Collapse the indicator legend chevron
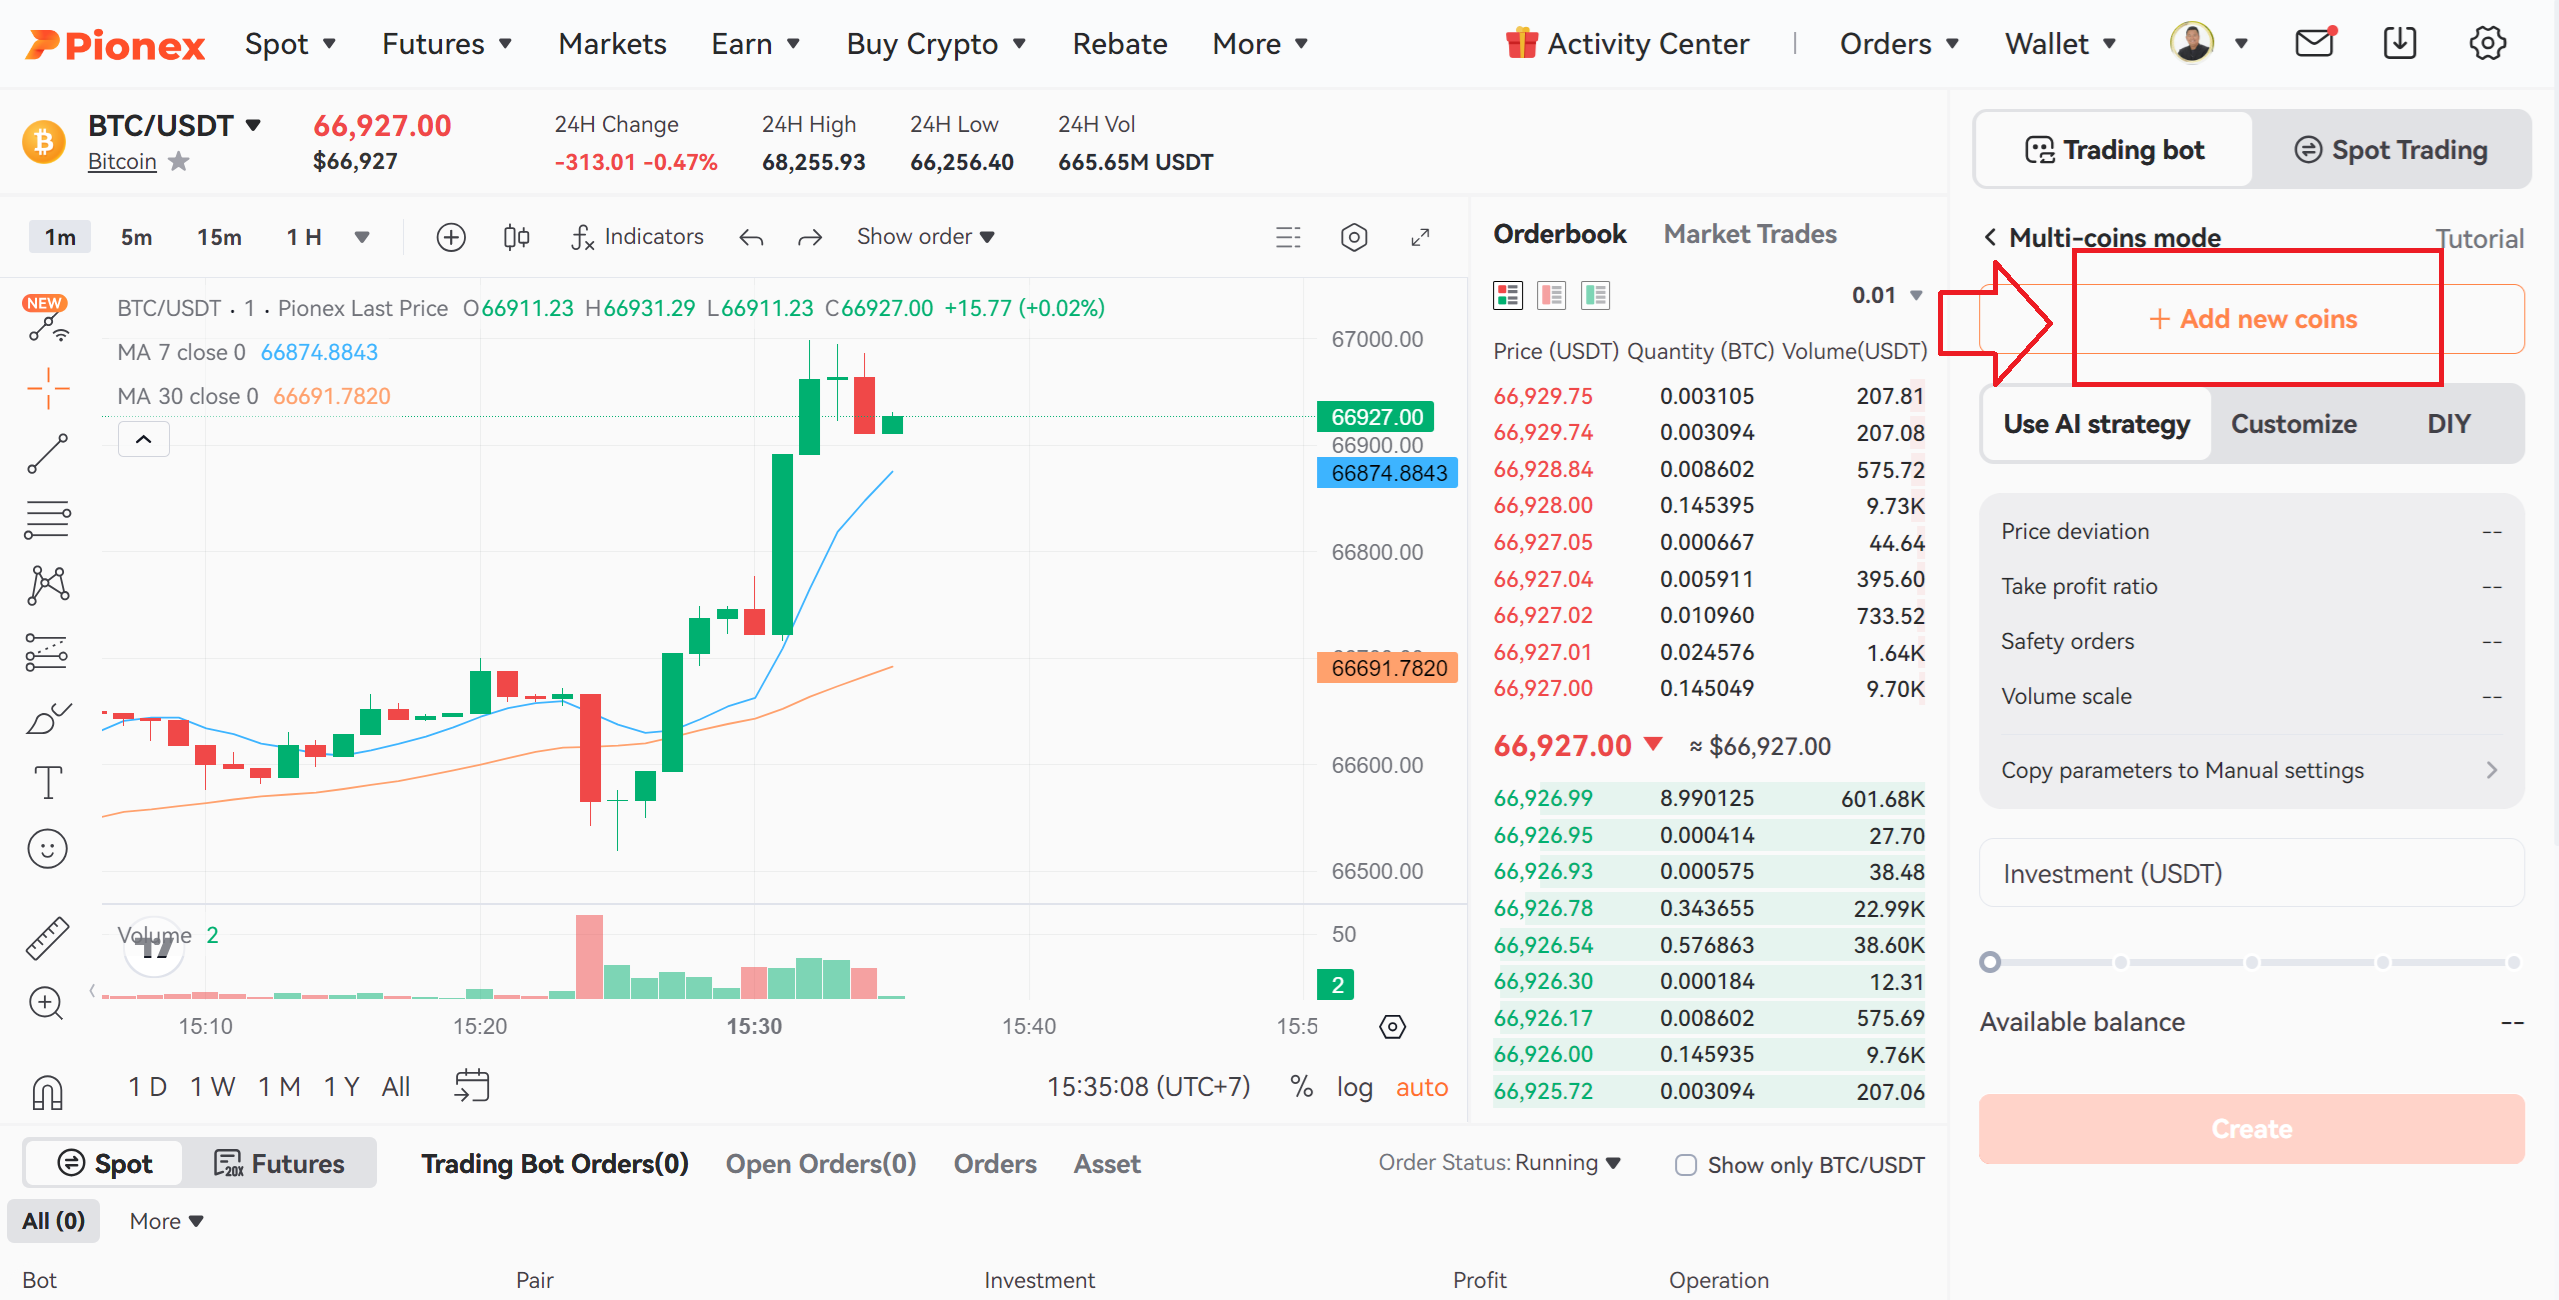2559x1300 pixels. [144, 439]
